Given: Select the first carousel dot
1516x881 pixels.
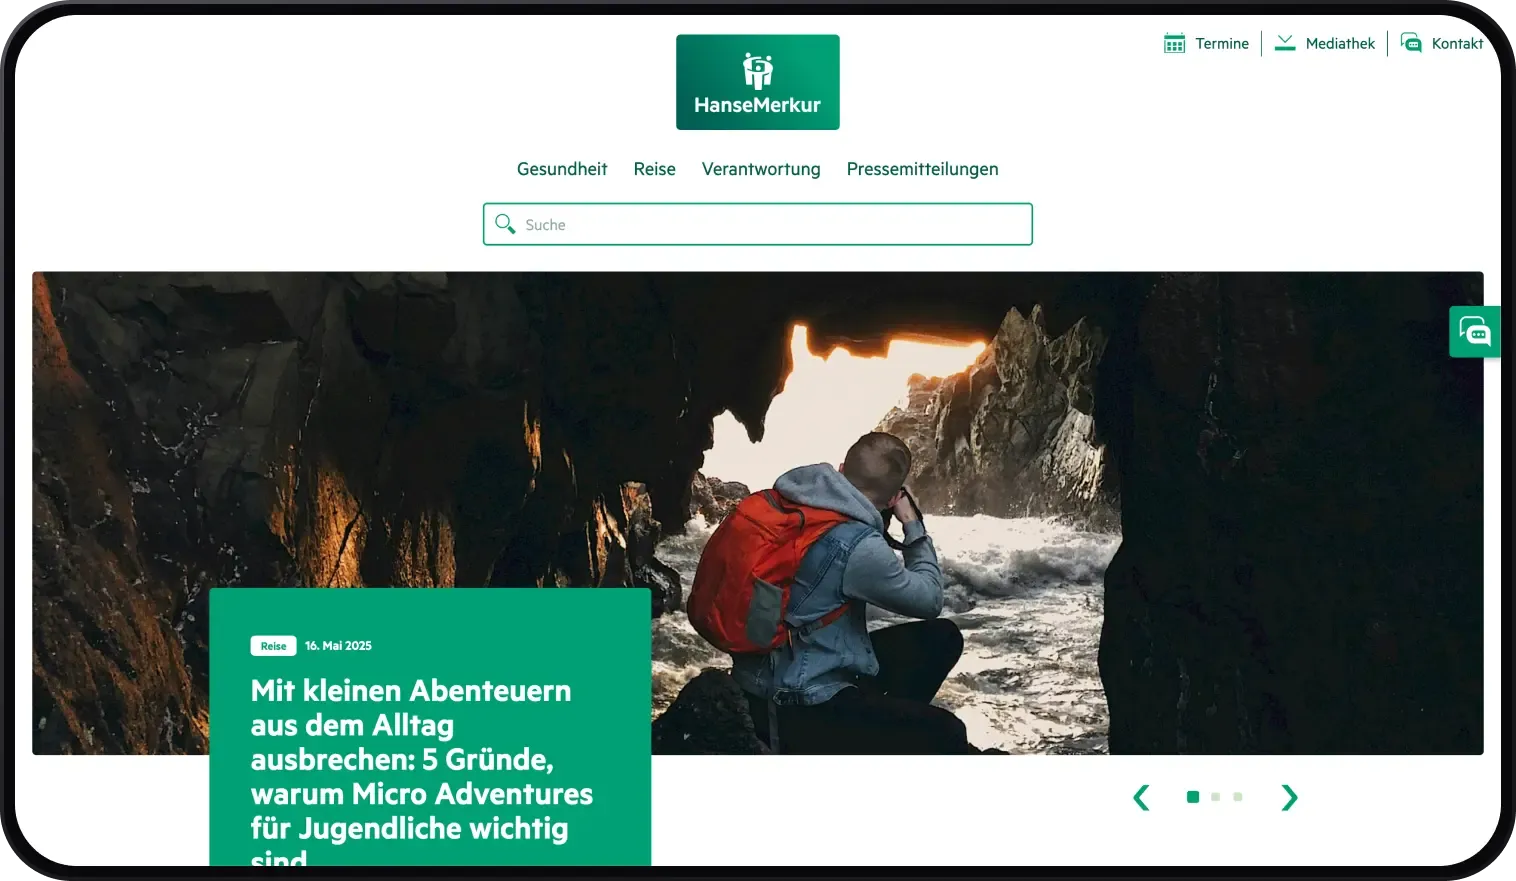Looking at the screenshot, I should pyautogui.click(x=1193, y=797).
